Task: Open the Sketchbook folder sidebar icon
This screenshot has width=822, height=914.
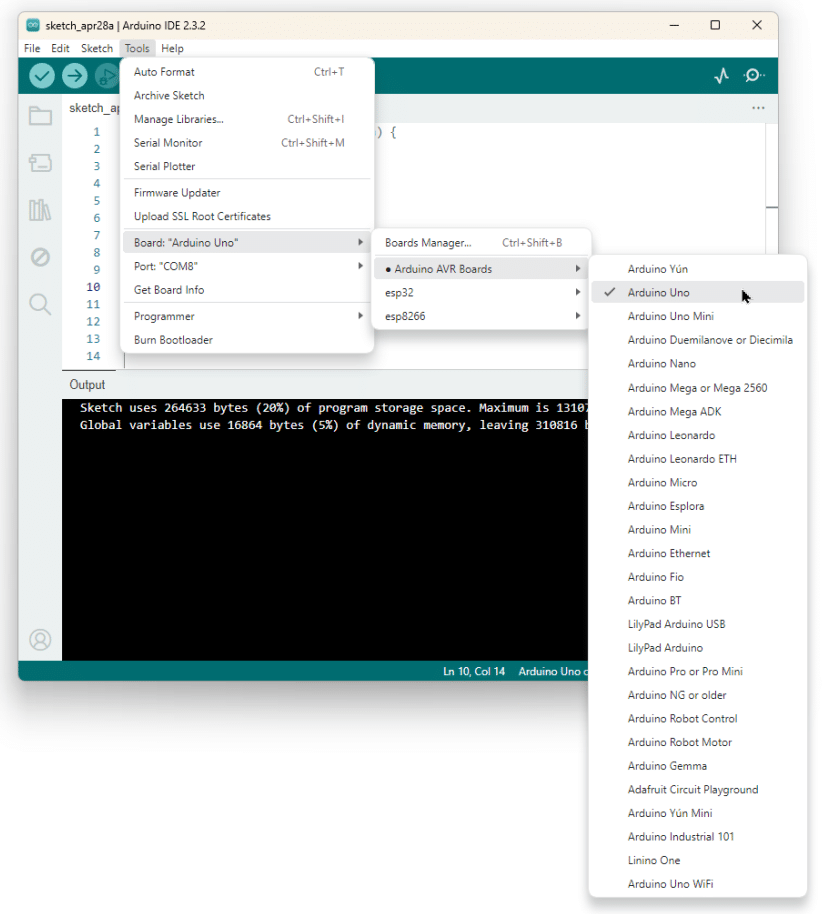Action: coord(40,116)
